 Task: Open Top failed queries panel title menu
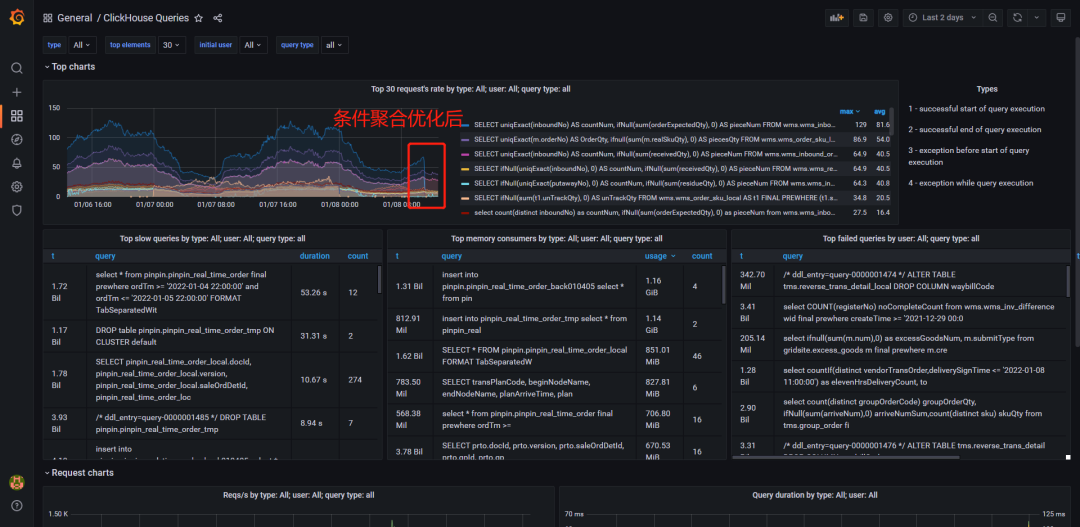click(901, 238)
